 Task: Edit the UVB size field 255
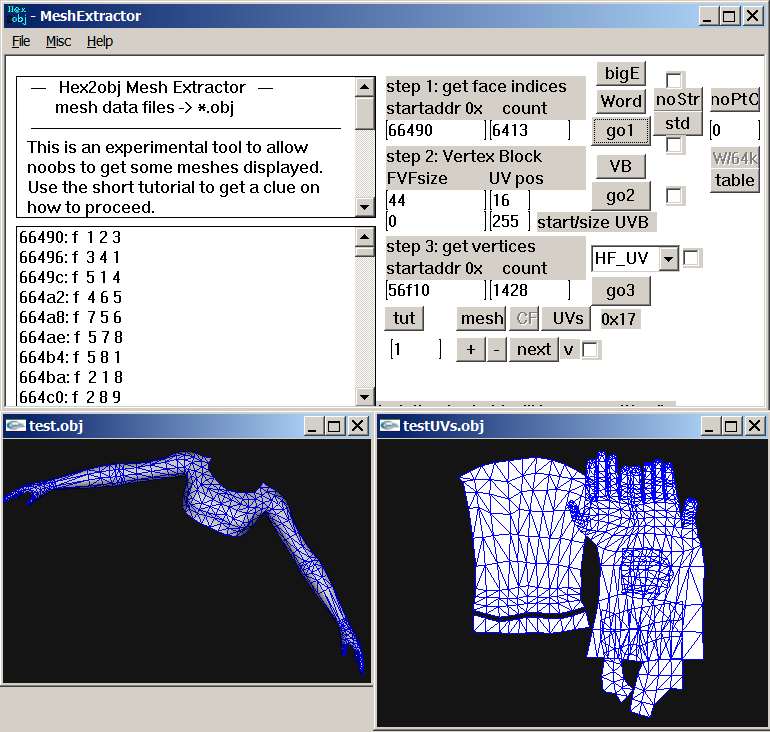point(510,221)
